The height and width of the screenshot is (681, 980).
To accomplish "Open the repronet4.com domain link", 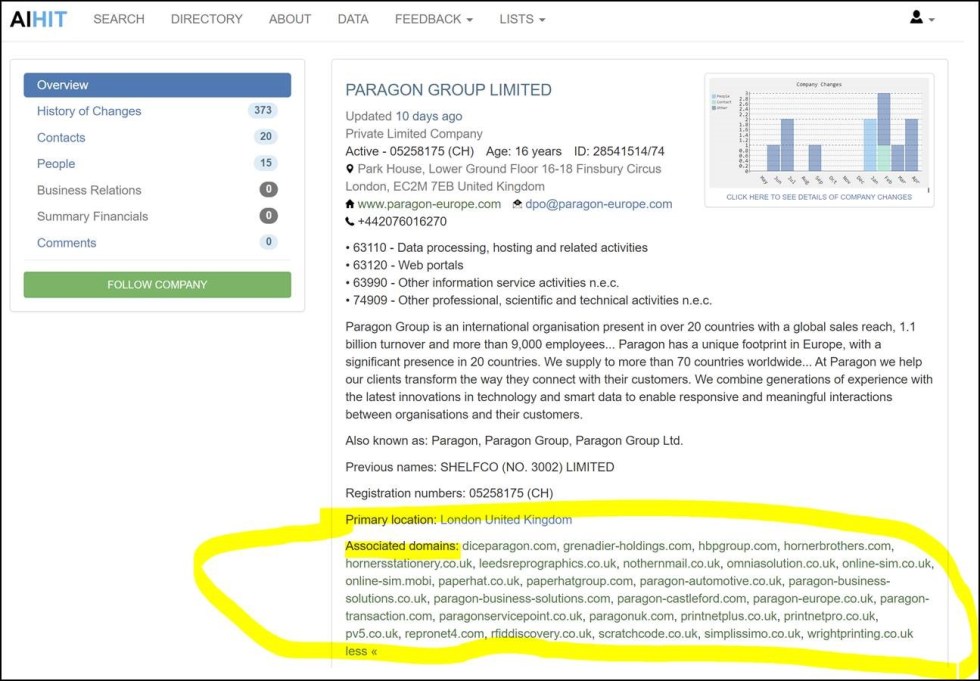I will click(x=444, y=634).
